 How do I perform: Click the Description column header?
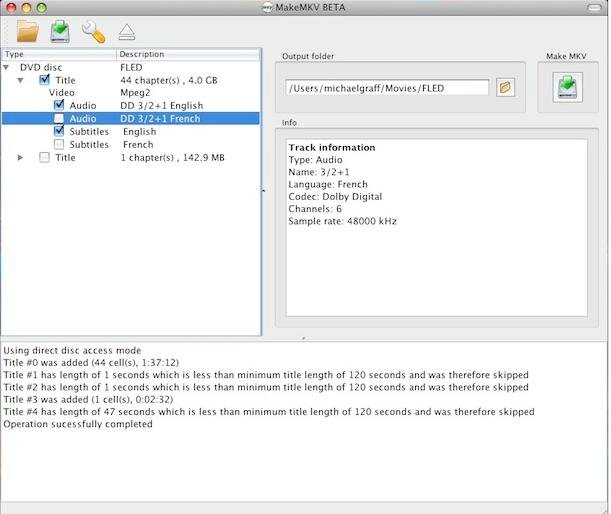coord(188,54)
